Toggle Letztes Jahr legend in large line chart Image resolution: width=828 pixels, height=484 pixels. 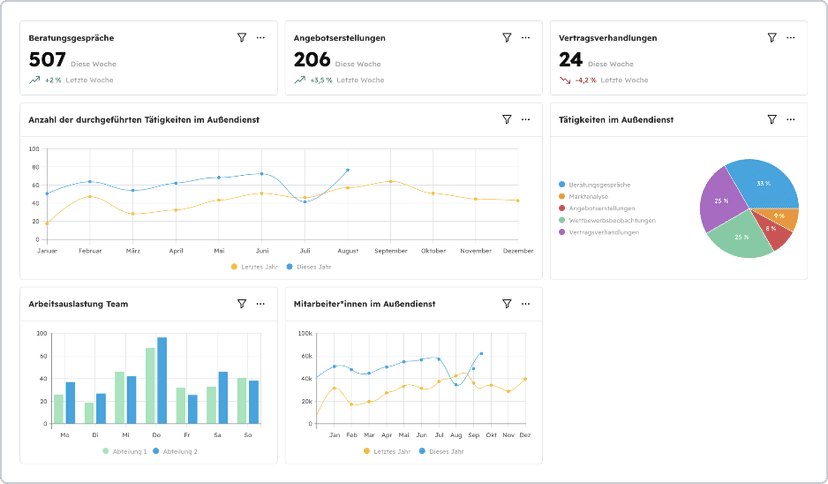254,267
